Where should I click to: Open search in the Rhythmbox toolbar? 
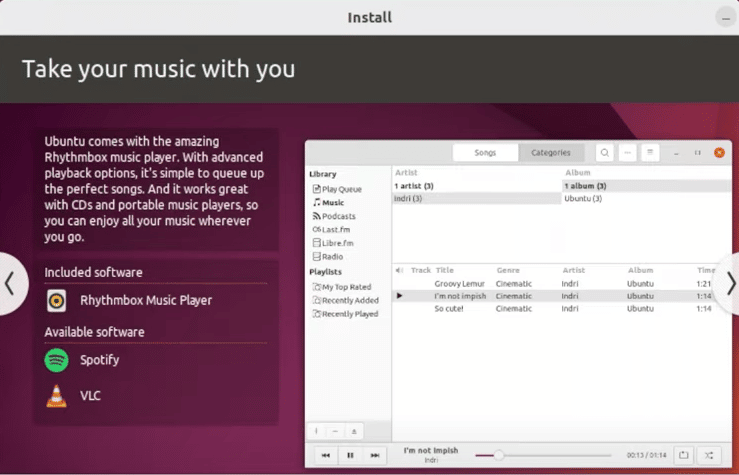coord(605,153)
